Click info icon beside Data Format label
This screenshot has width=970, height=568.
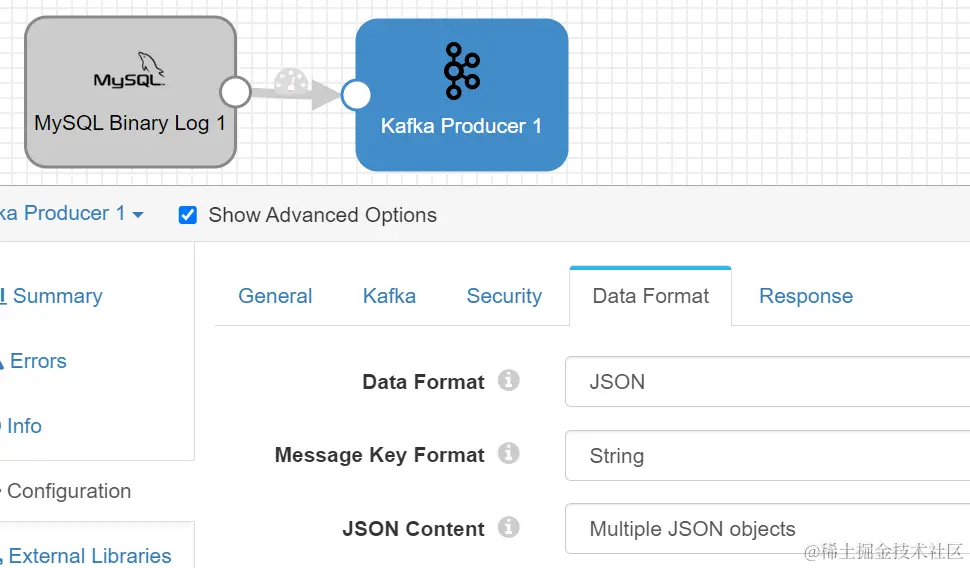tap(509, 380)
